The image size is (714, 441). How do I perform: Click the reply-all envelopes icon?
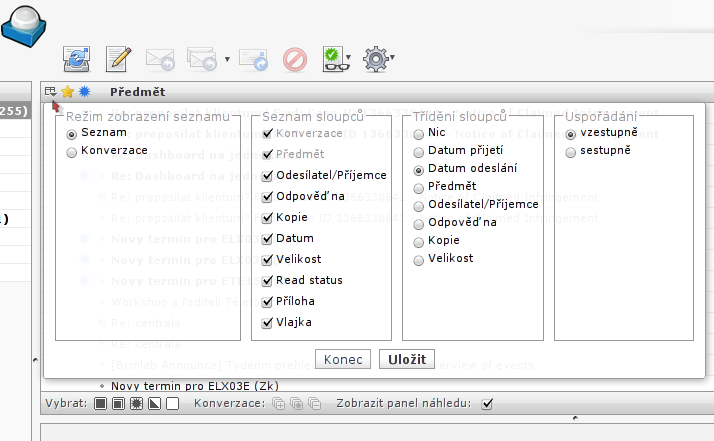pos(202,59)
